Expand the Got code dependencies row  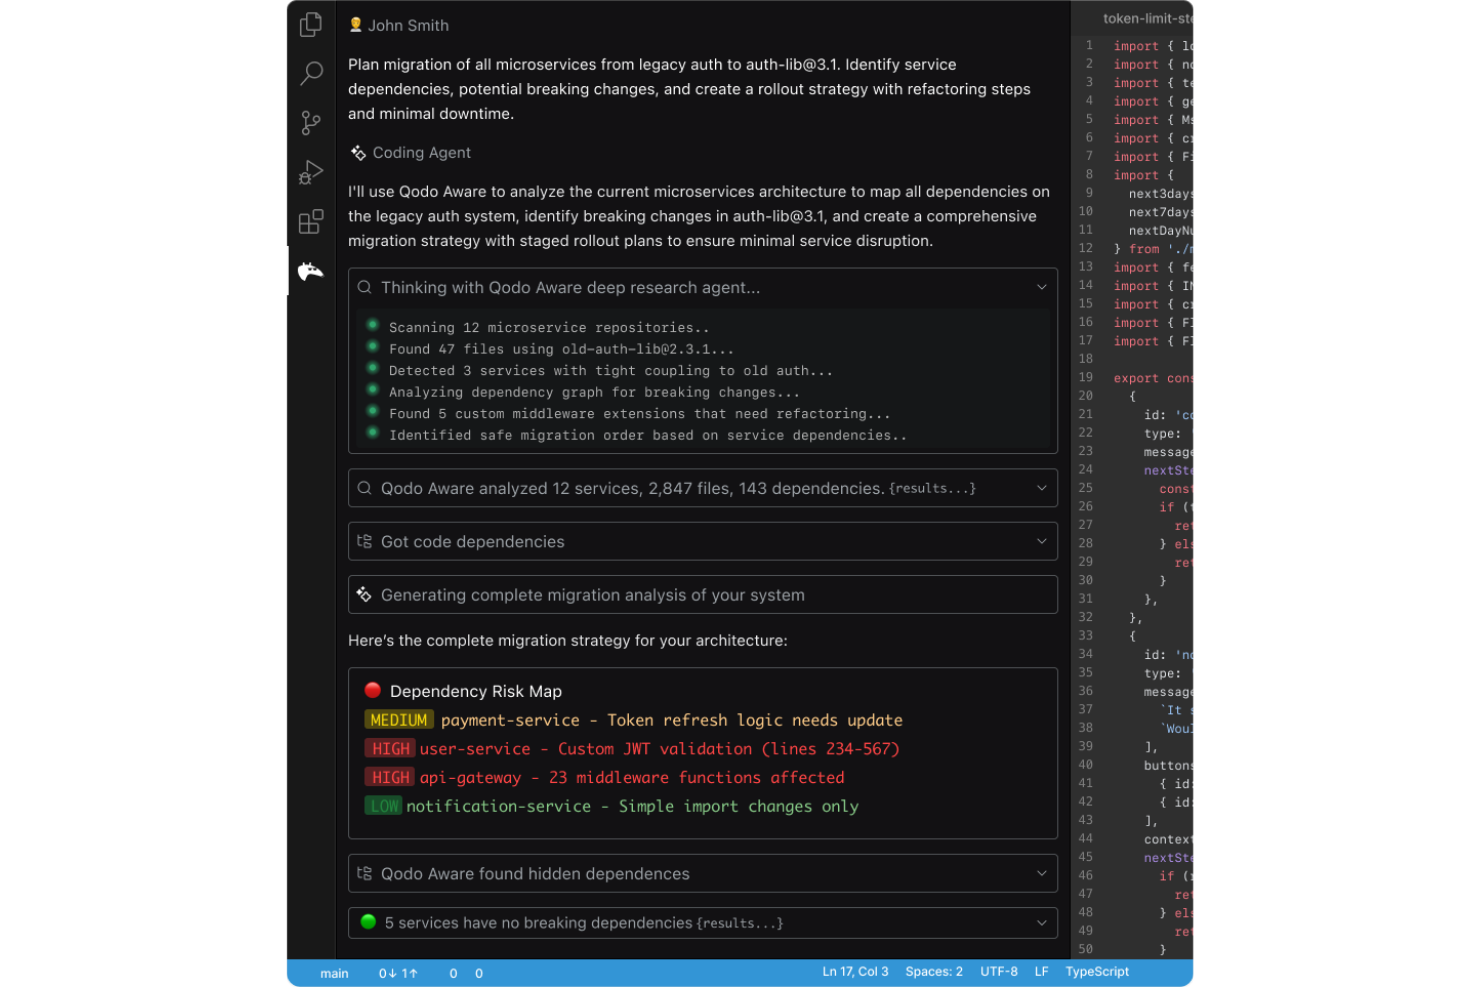[1041, 541]
